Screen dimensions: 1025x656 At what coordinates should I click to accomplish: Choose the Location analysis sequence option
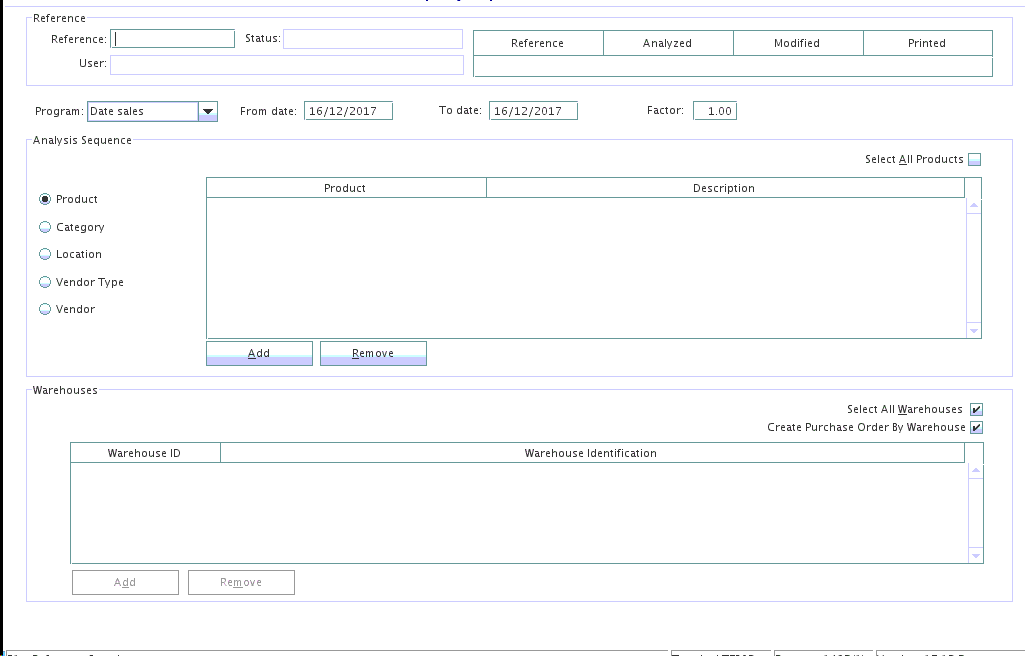[x=45, y=254]
